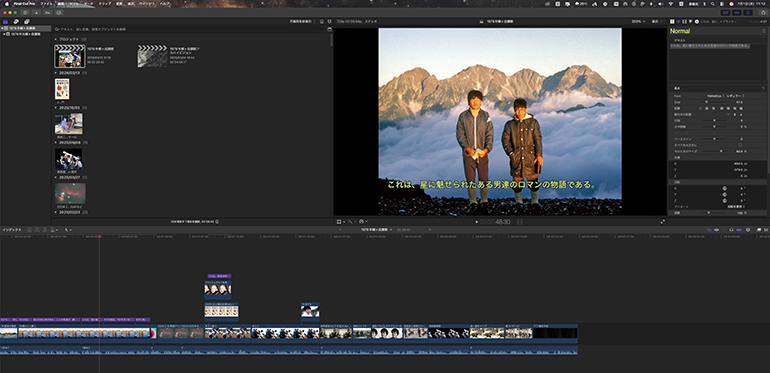Select the Video inspector tab icon

(x=685, y=22)
